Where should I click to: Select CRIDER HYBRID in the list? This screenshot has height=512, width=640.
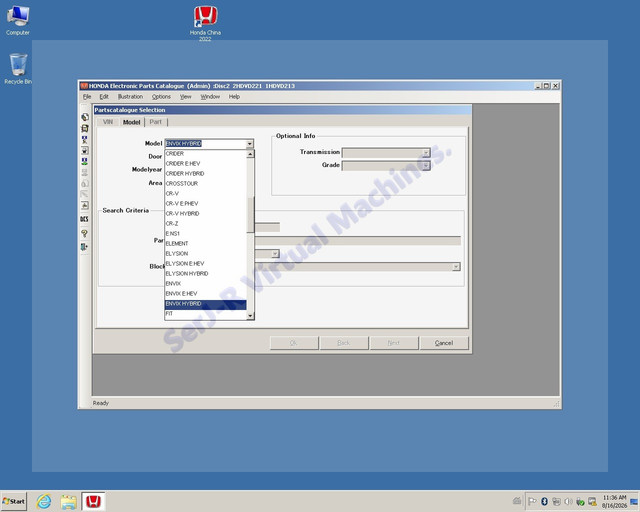206,174
